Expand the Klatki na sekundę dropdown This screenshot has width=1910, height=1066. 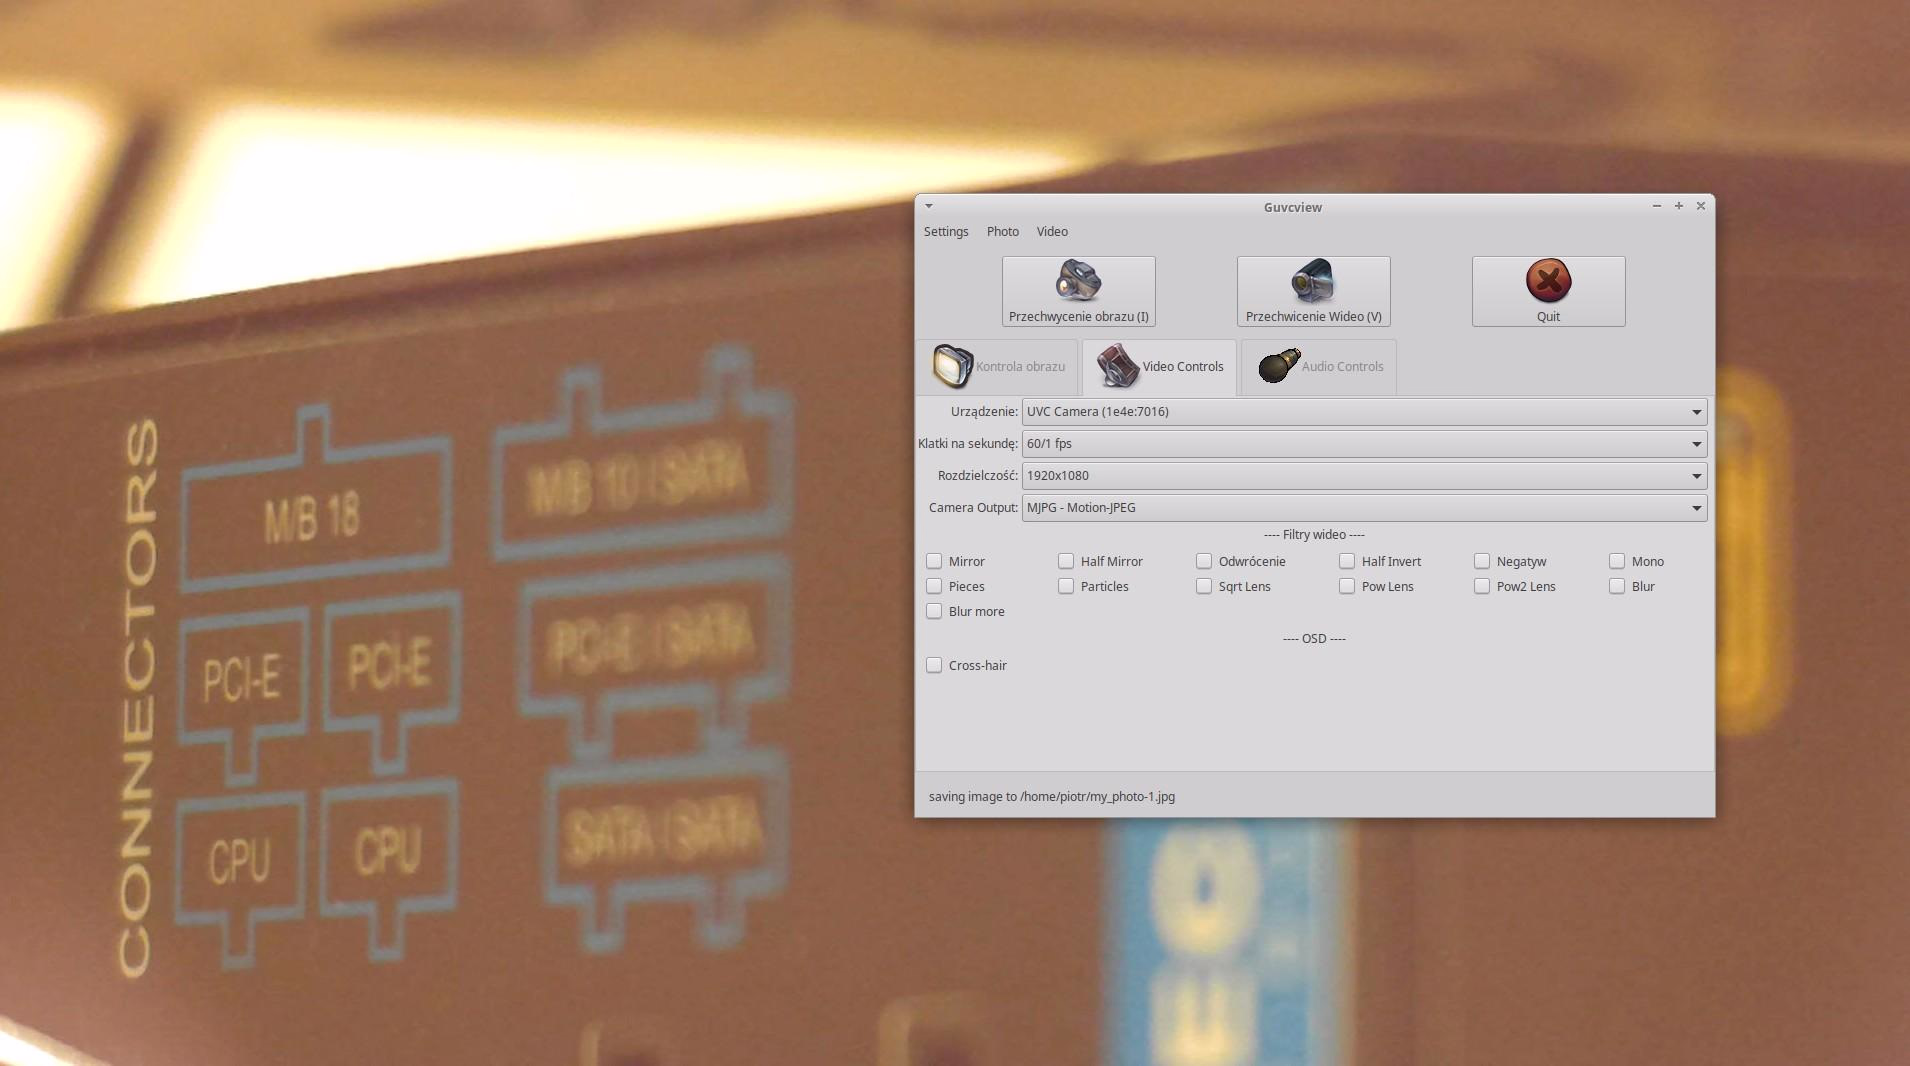click(x=1364, y=444)
